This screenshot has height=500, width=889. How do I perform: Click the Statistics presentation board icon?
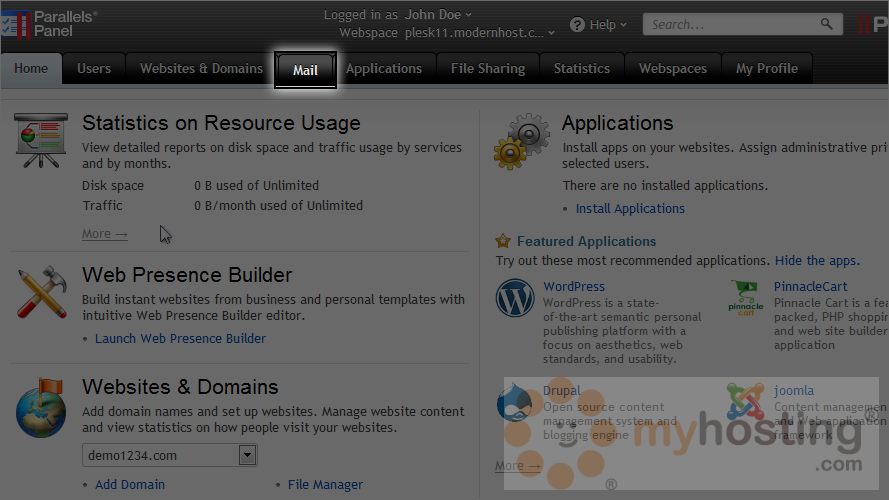tap(41, 140)
